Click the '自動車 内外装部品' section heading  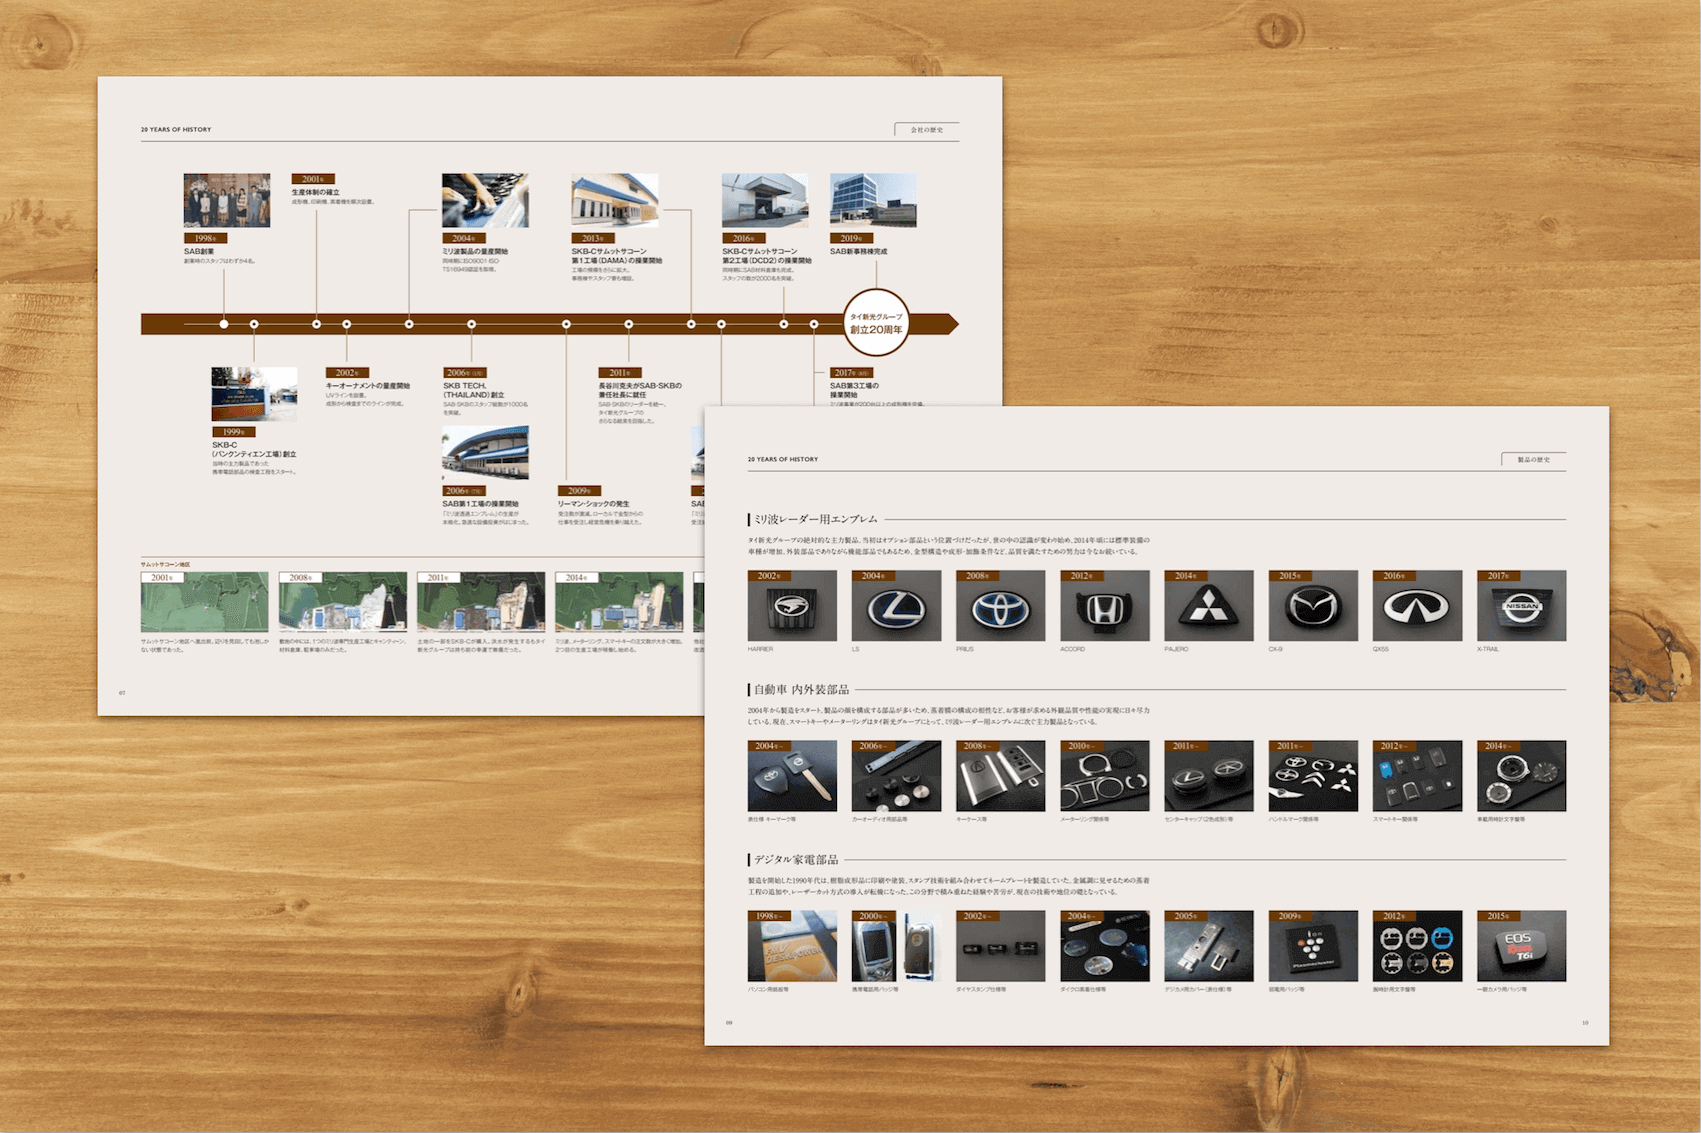(801, 689)
